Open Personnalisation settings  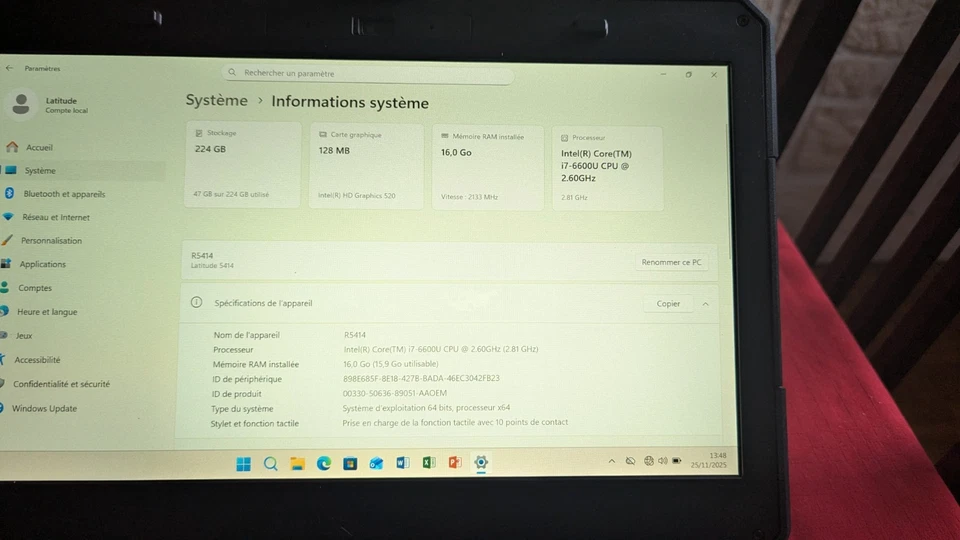[x=51, y=241]
